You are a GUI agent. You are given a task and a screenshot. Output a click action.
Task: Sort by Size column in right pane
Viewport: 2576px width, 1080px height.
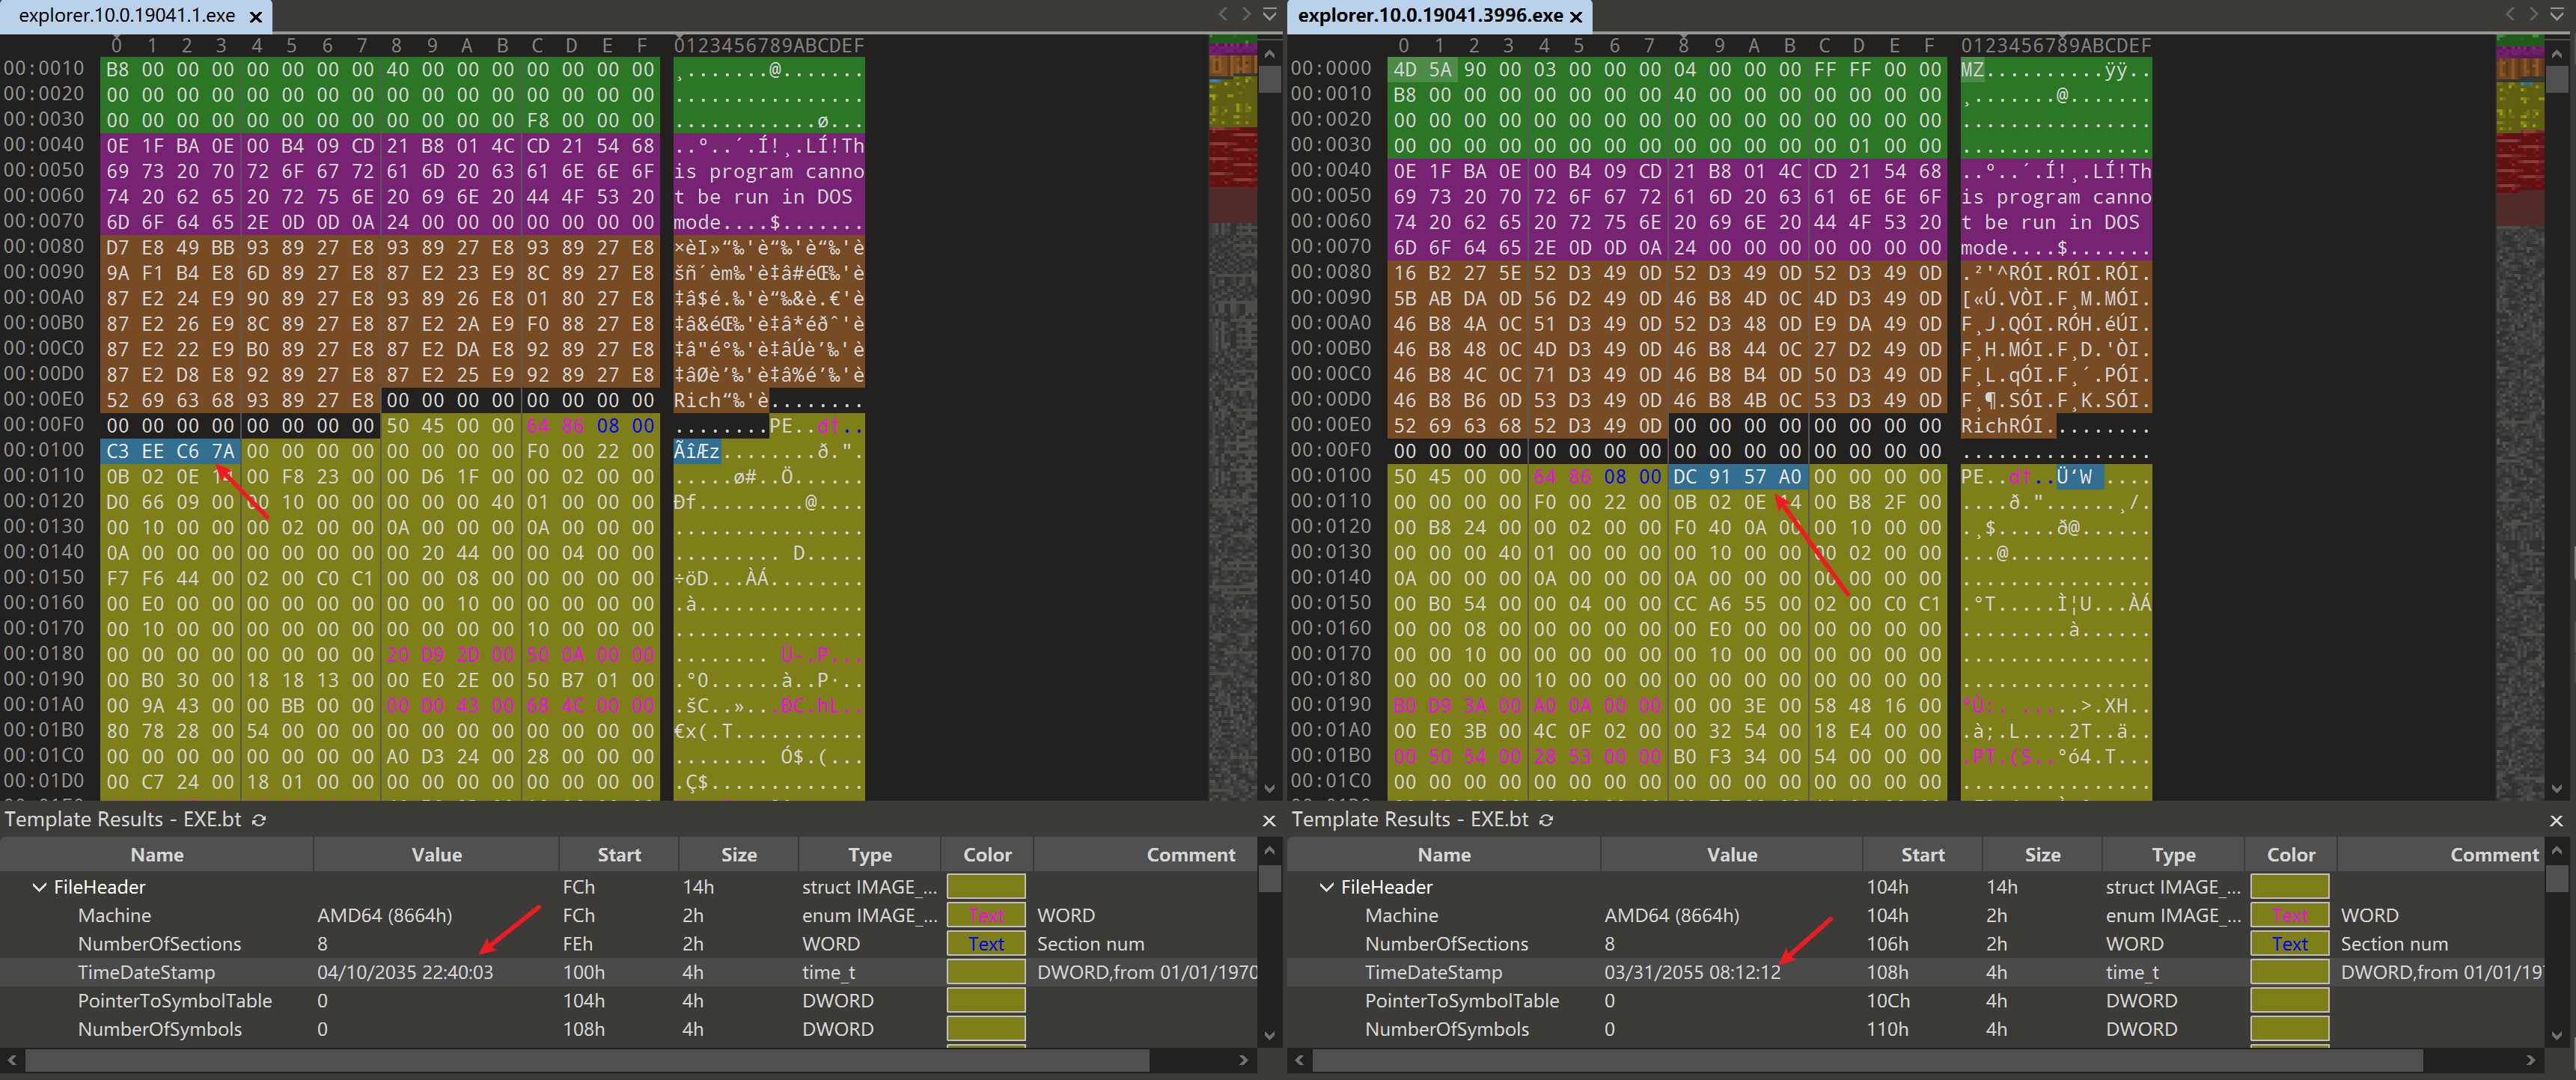pyautogui.click(x=2042, y=855)
